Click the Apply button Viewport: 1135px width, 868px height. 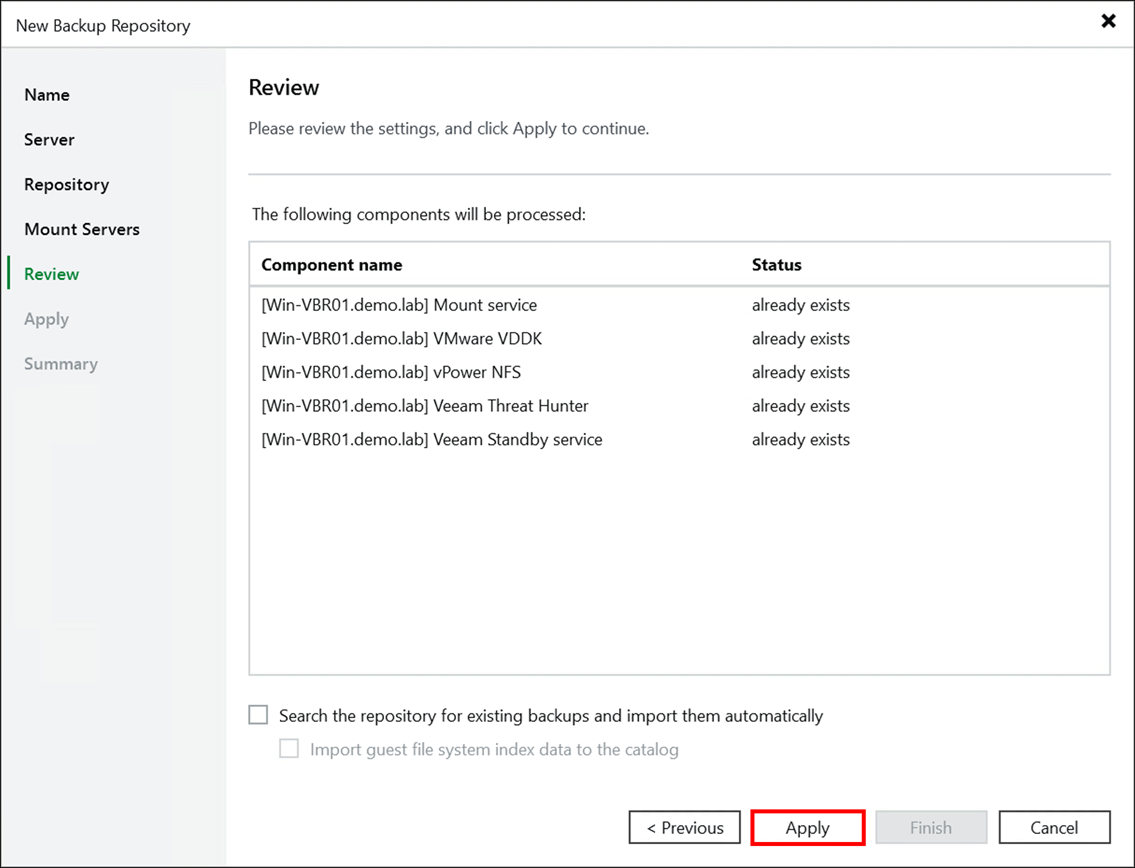[x=807, y=827]
